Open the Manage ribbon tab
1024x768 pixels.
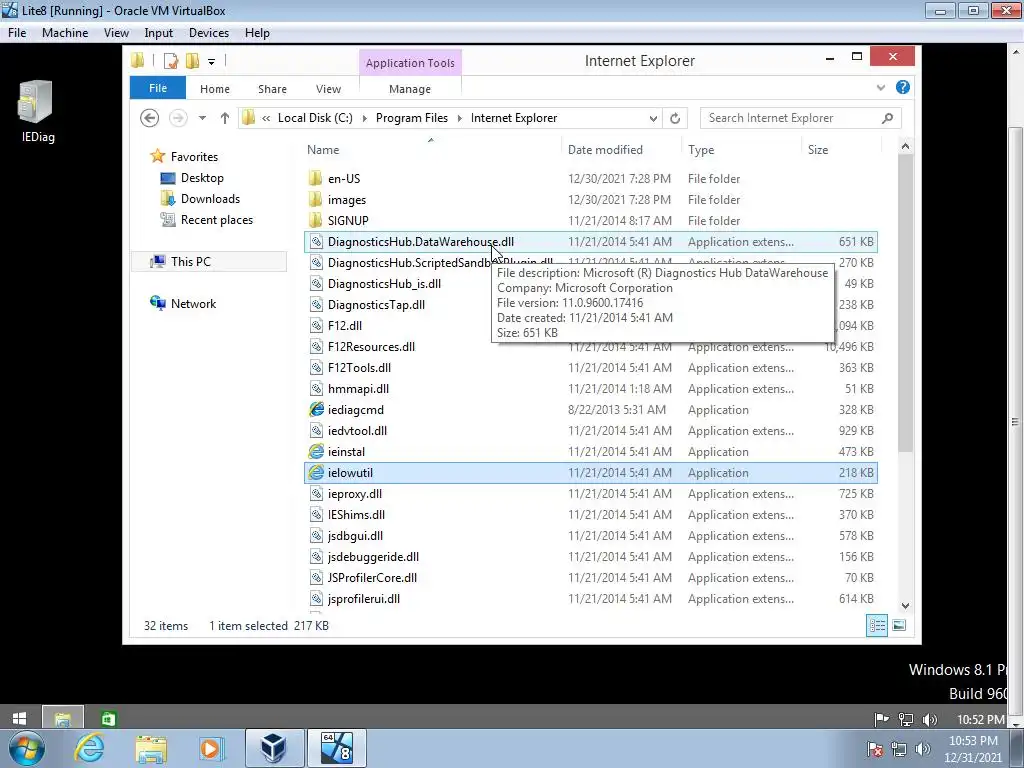409,89
